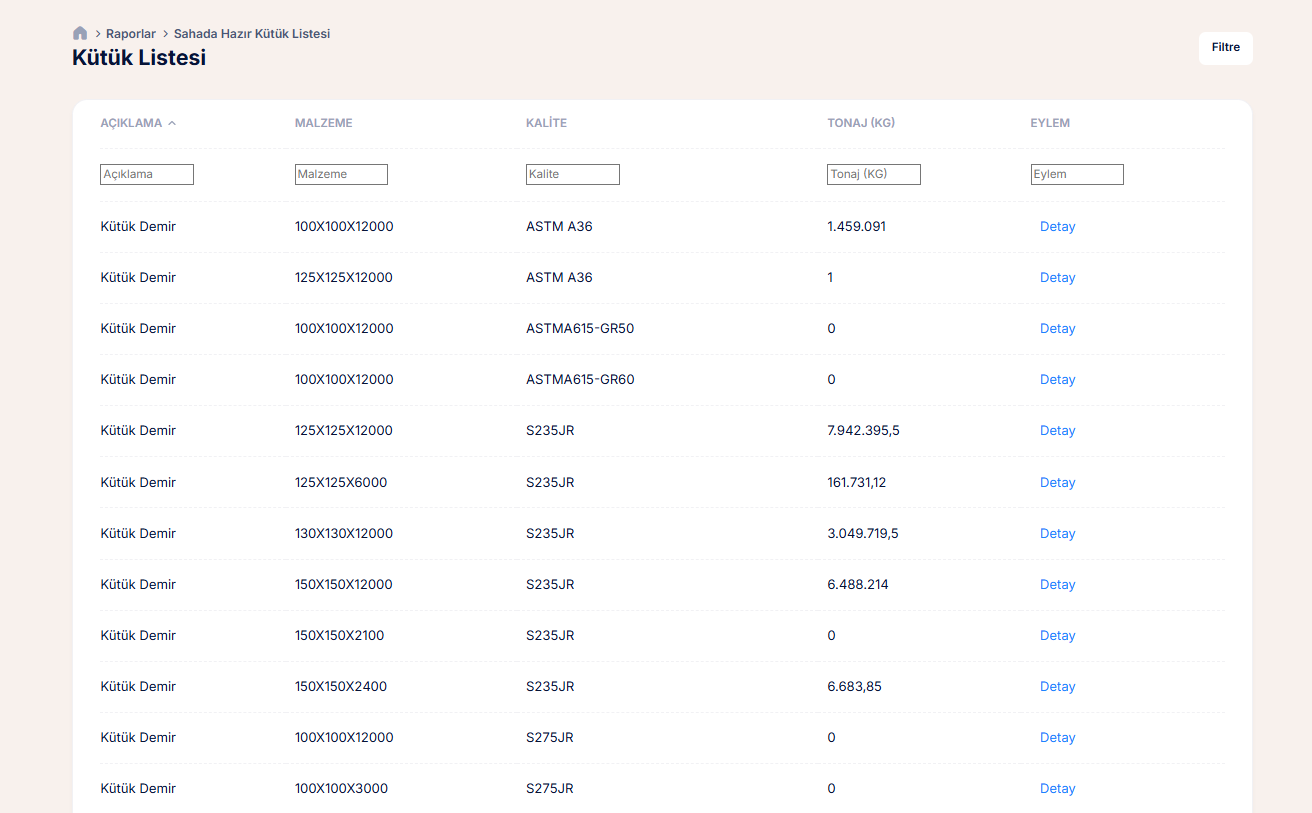Open Detay for S235JR 150X150X2400

coord(1057,687)
